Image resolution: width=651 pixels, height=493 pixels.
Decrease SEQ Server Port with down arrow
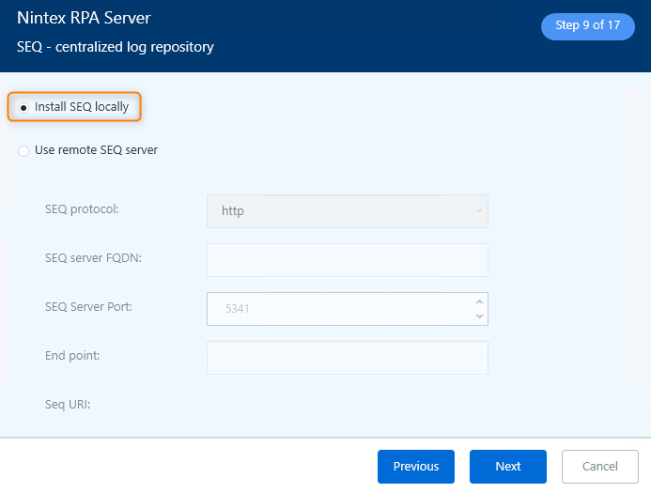pos(480,316)
